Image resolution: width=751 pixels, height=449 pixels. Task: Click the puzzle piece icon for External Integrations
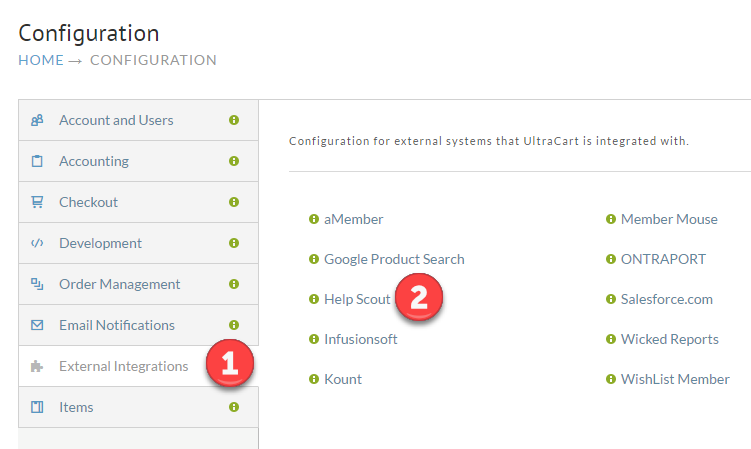tap(37, 367)
